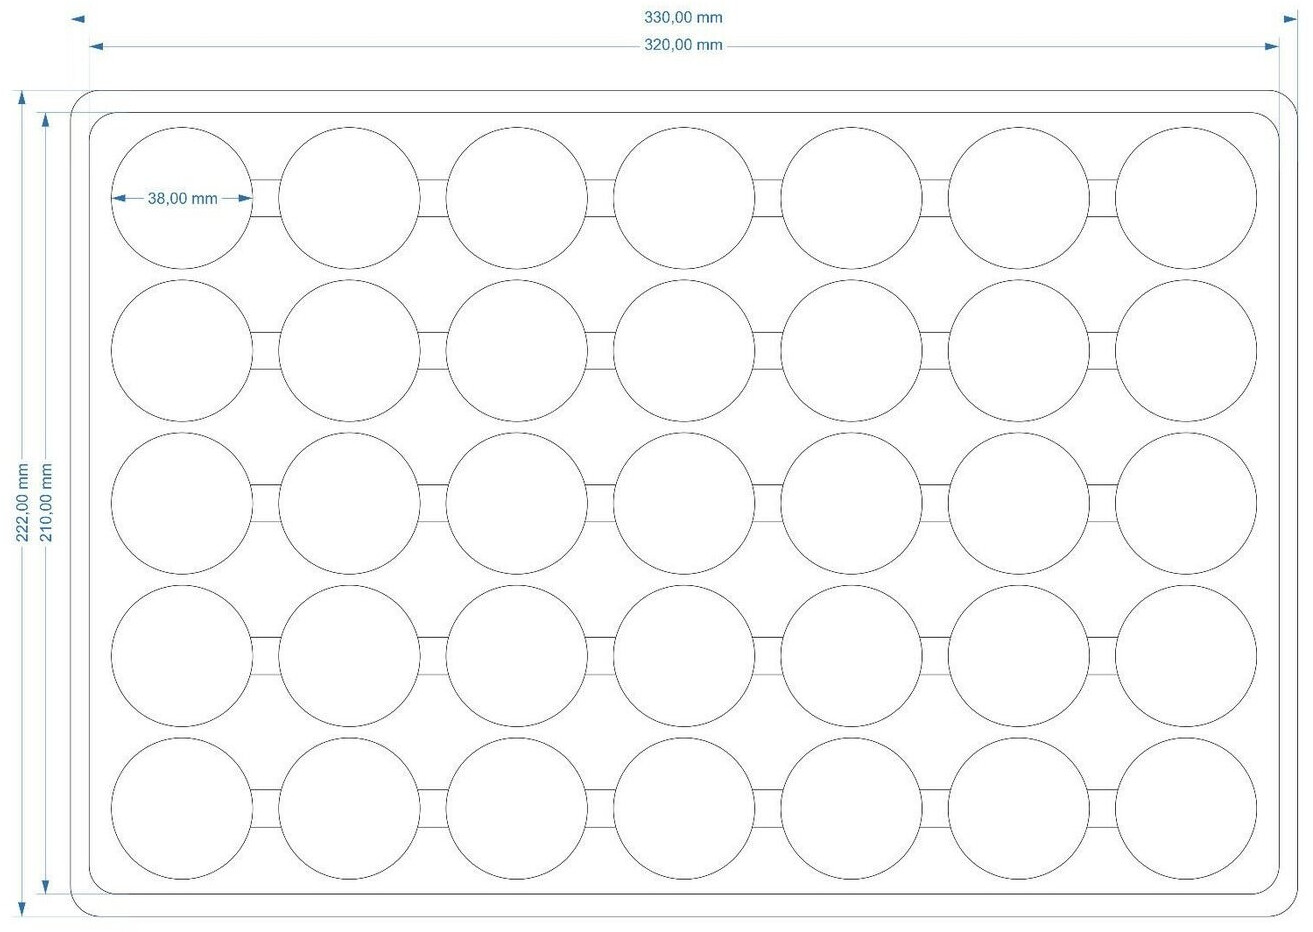Select the bottom-left circle in the grid

pyautogui.click(x=181, y=808)
